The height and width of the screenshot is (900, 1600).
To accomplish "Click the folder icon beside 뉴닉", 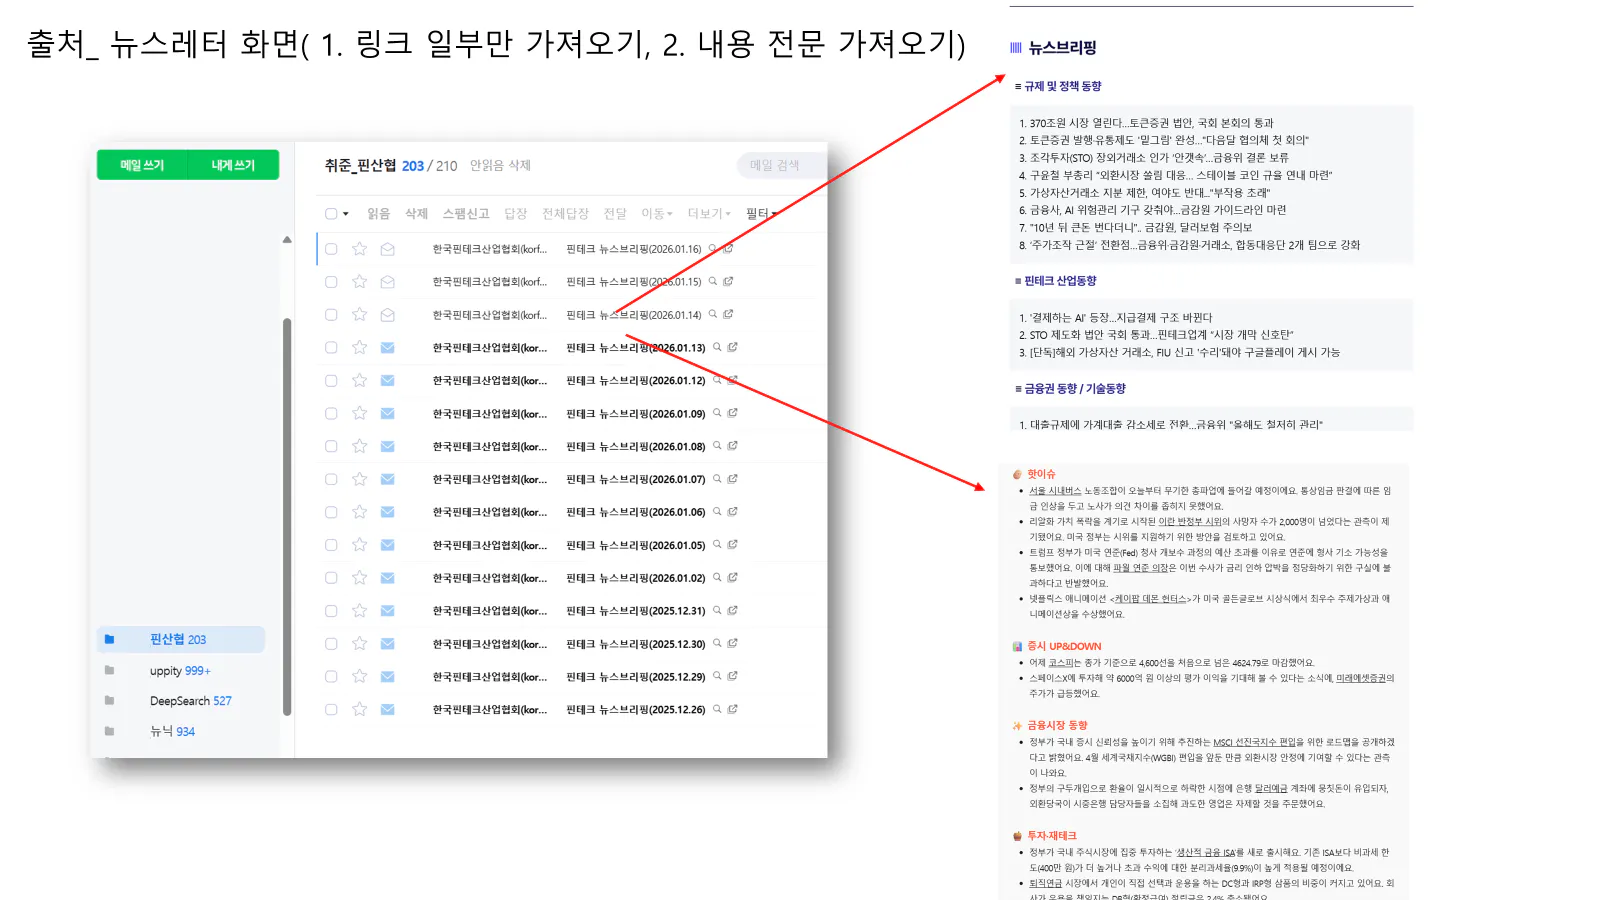I will [110, 731].
